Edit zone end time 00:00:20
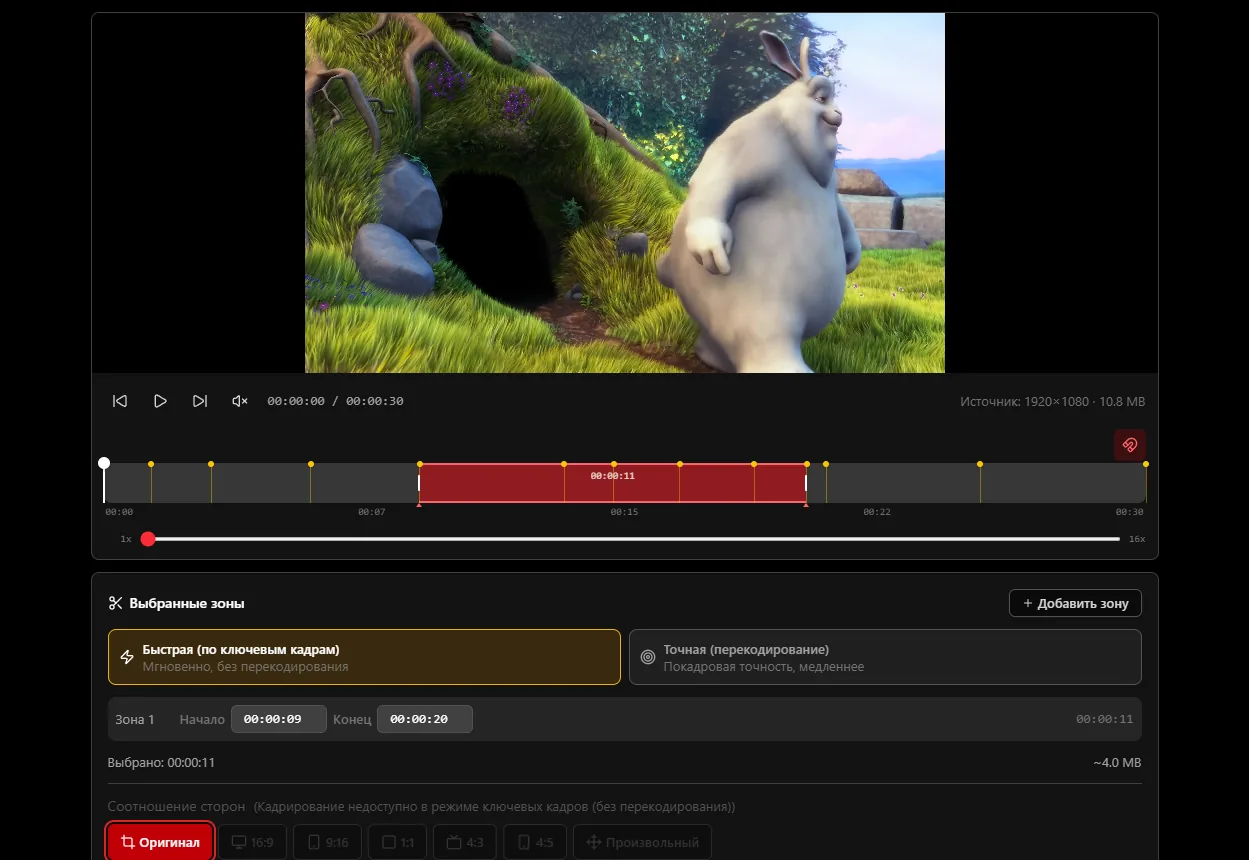The width and height of the screenshot is (1250, 860). coord(425,719)
